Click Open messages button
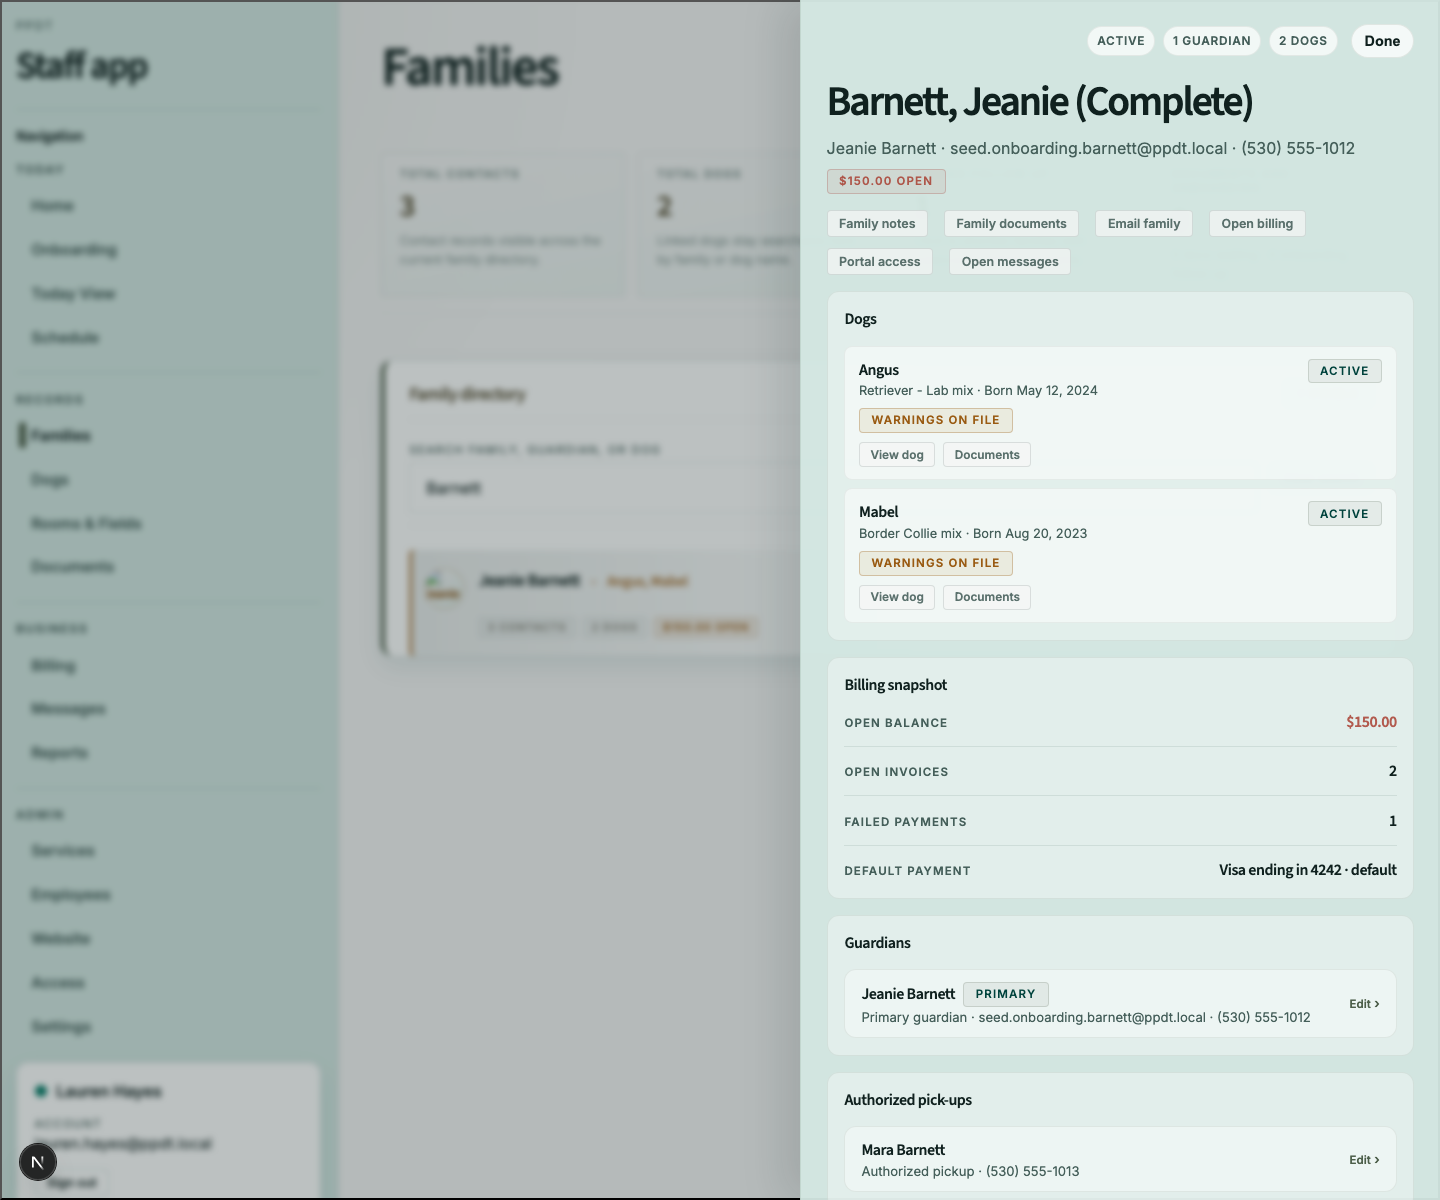Screen dimensions: 1440x1200 (x=1010, y=262)
